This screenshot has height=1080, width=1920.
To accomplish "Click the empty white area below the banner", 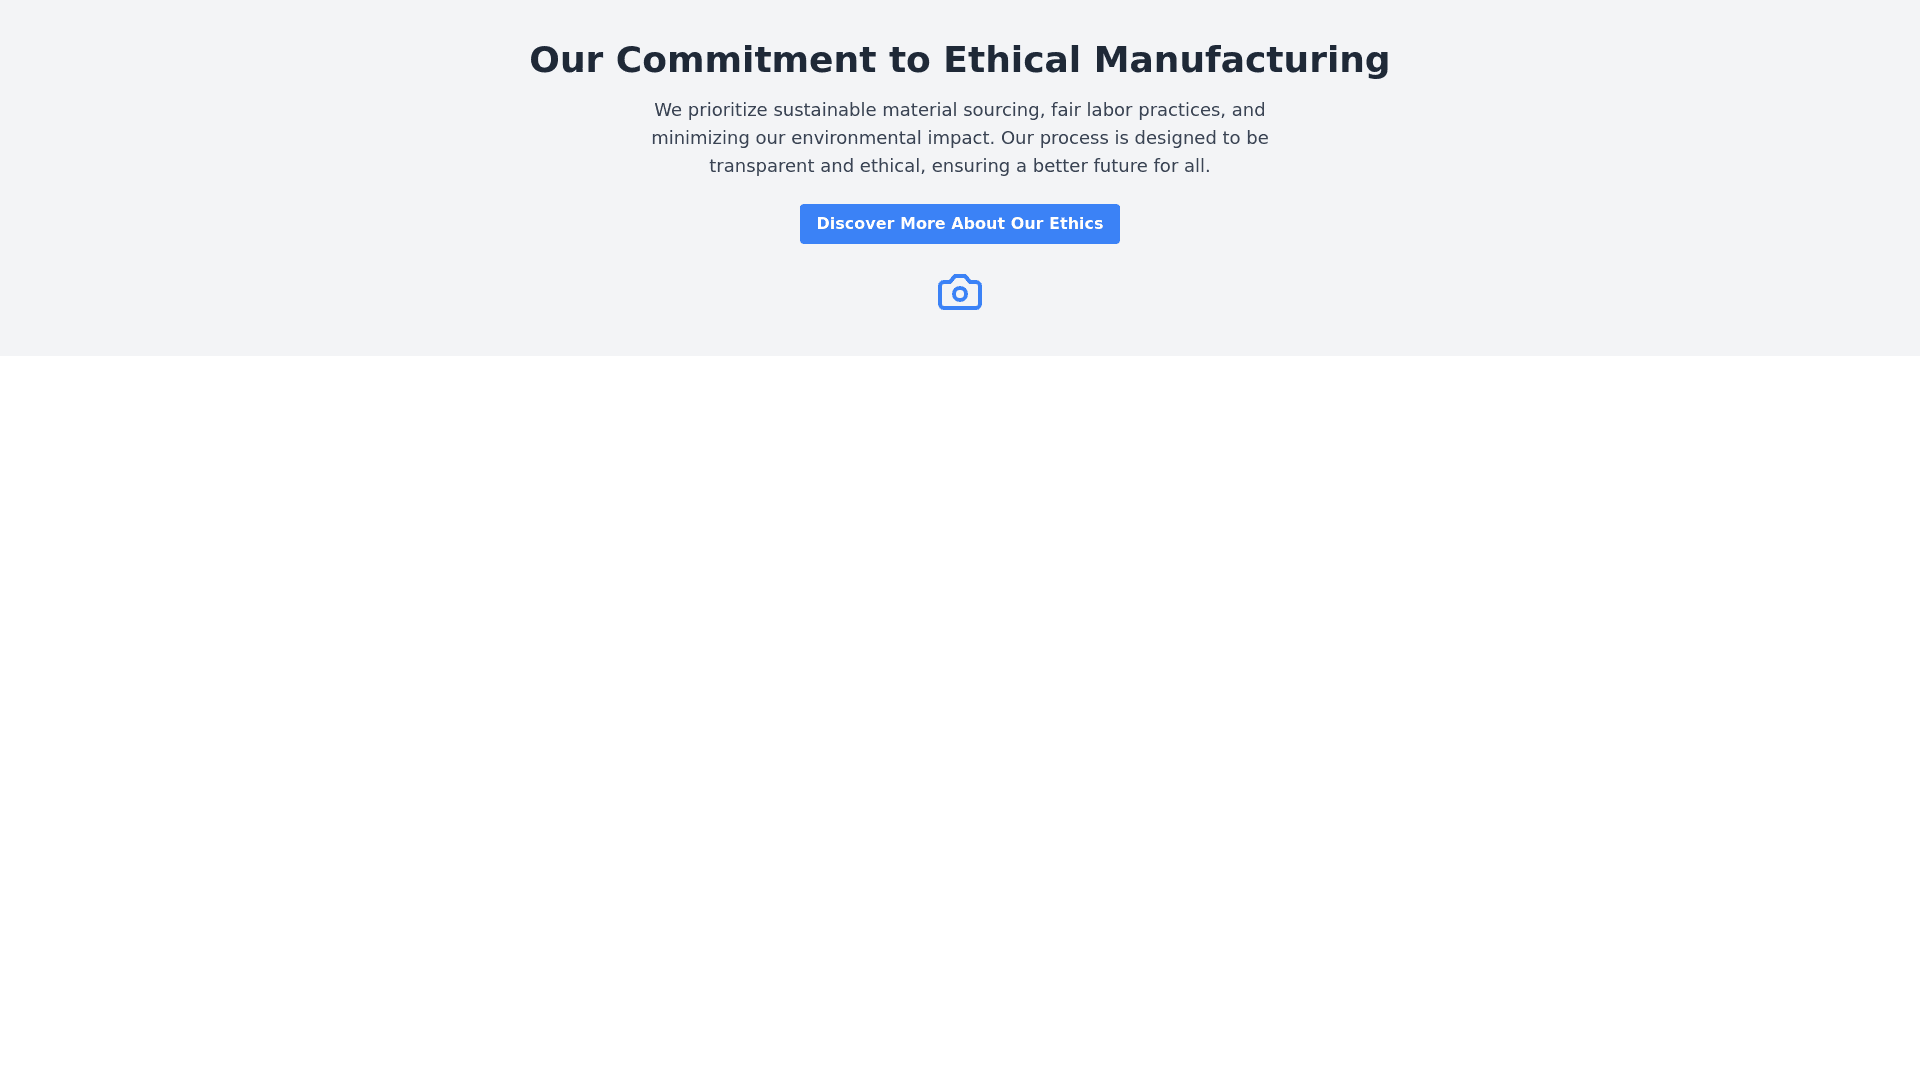I will click(x=960, y=700).
